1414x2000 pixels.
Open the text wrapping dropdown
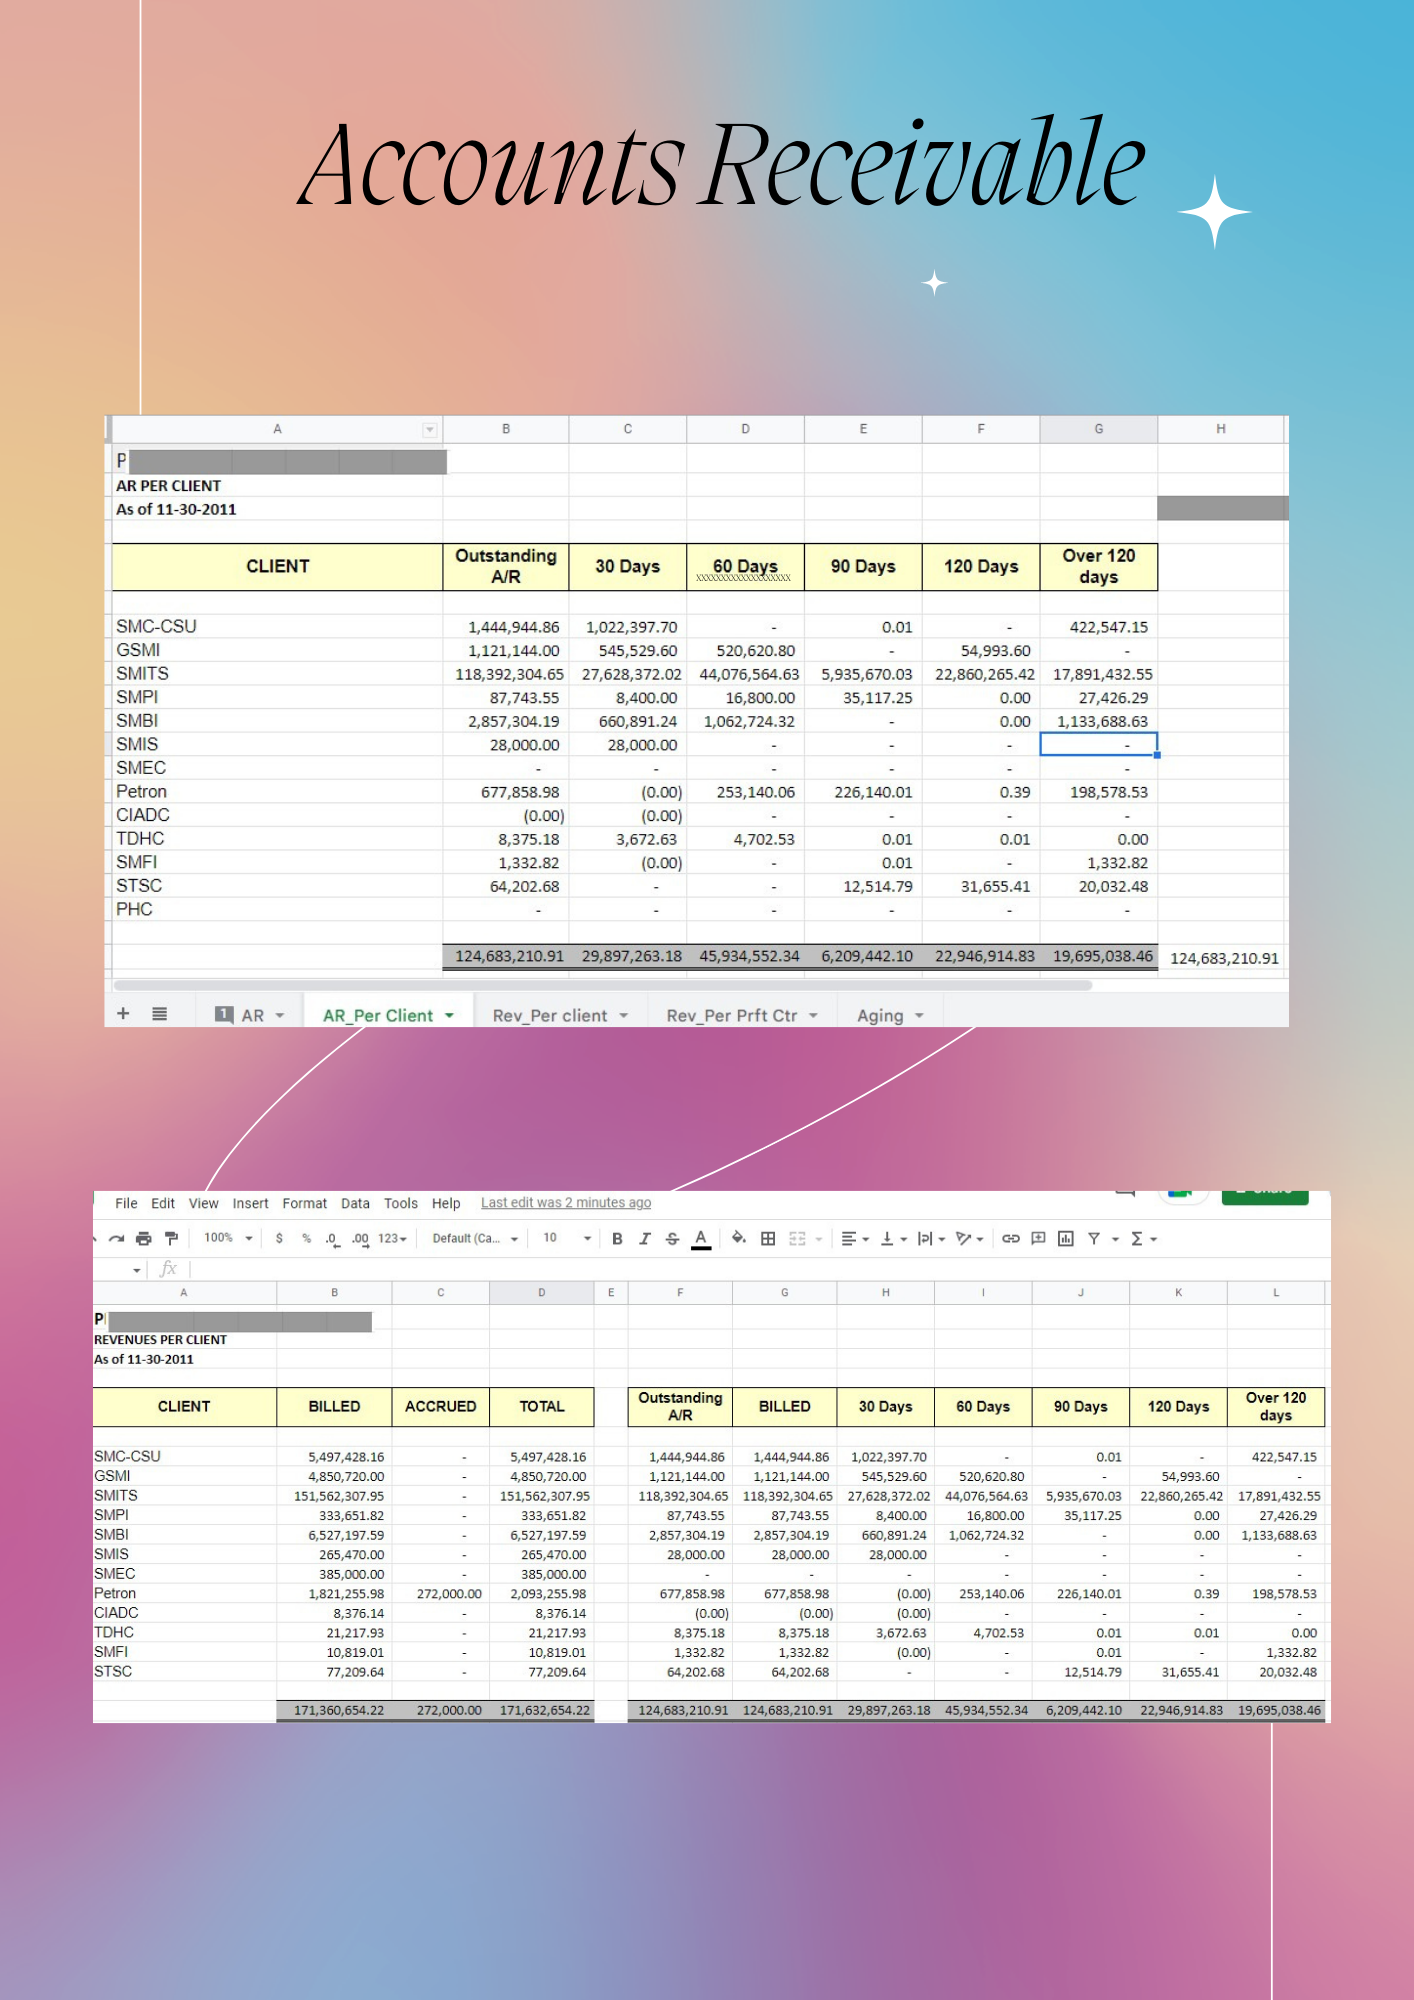[x=931, y=1239]
